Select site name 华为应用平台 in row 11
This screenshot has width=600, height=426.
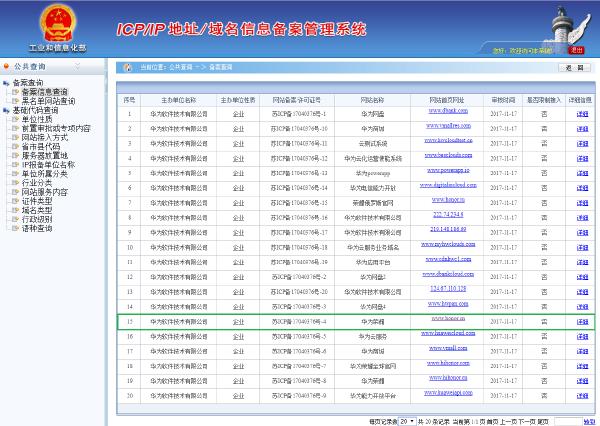(373, 263)
